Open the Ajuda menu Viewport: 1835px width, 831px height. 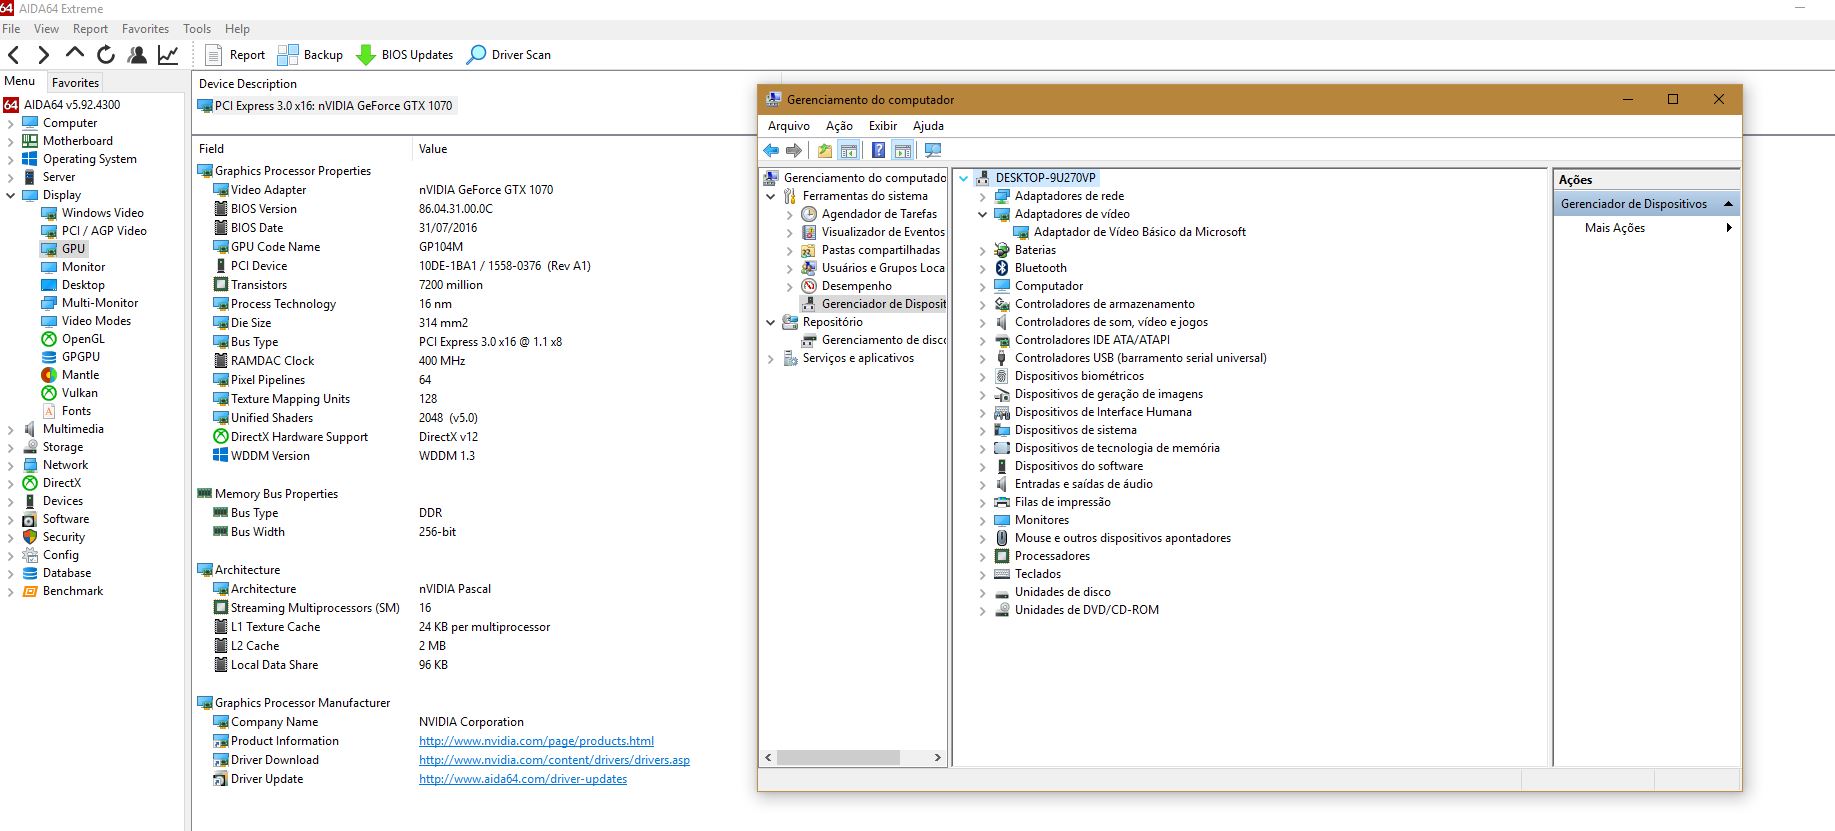coord(928,126)
